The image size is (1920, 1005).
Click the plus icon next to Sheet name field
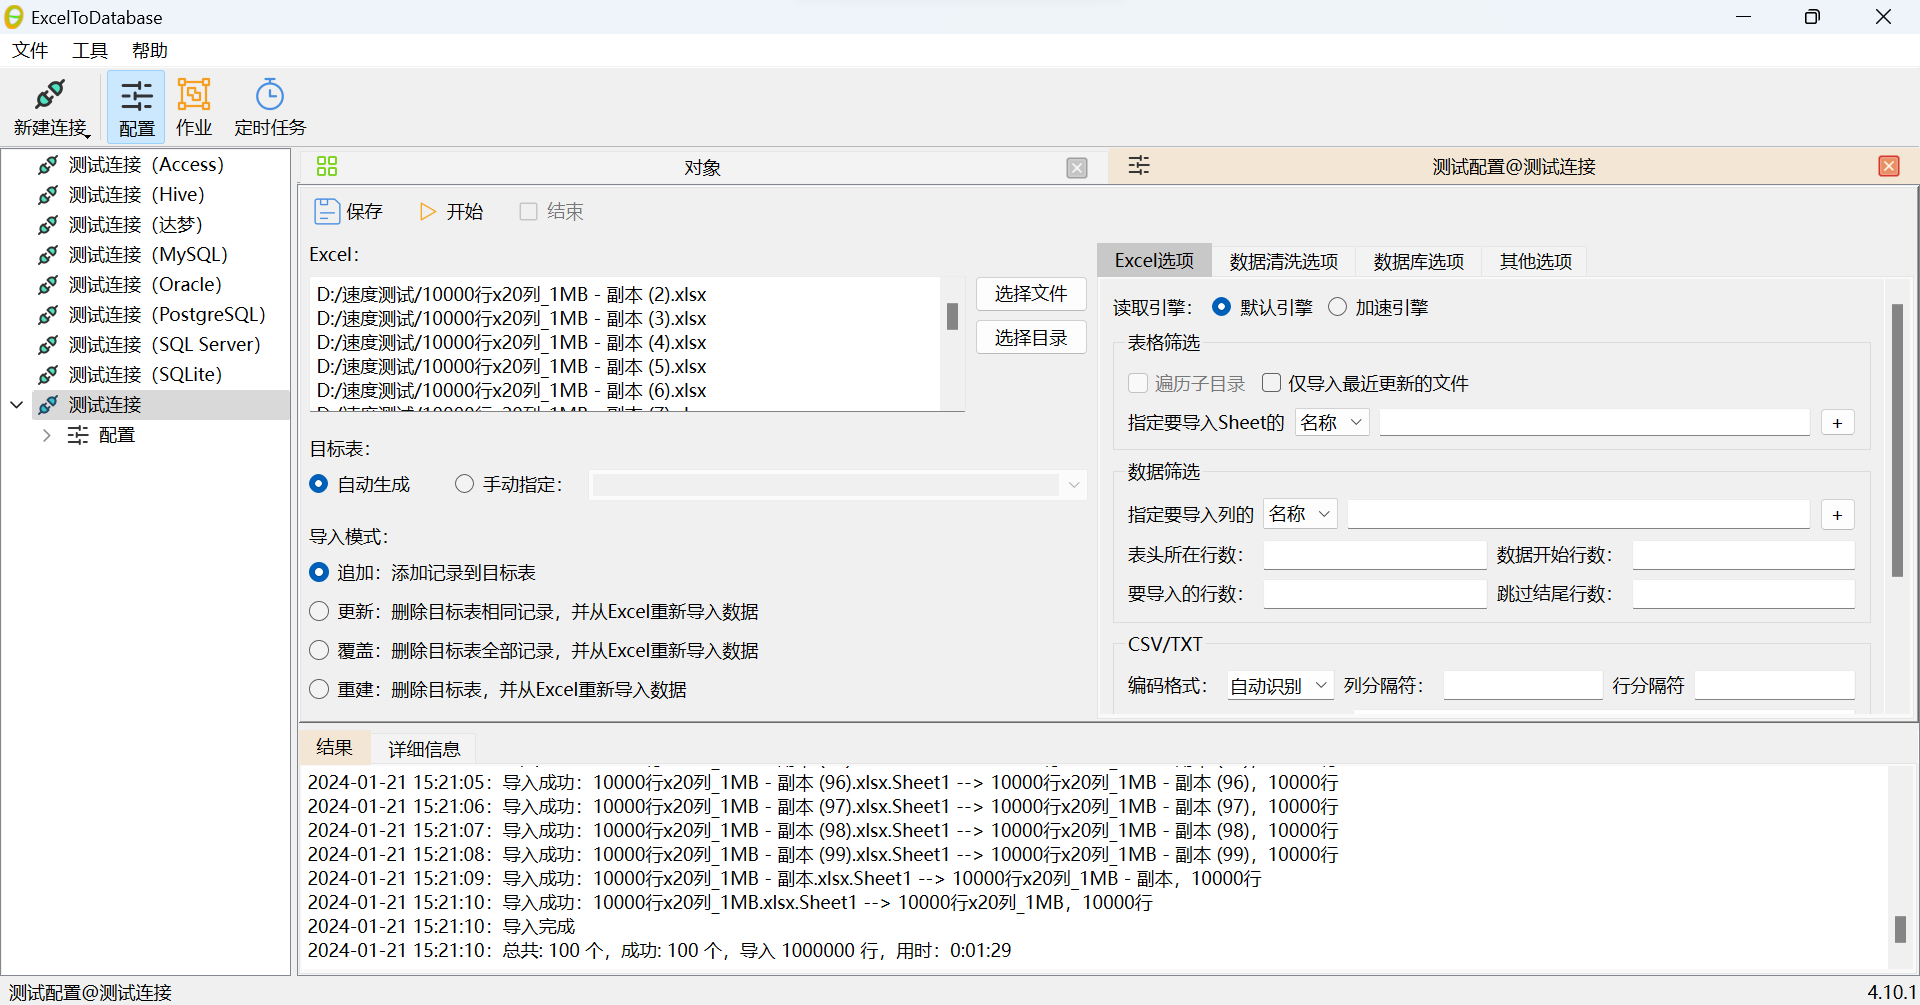point(1837,422)
